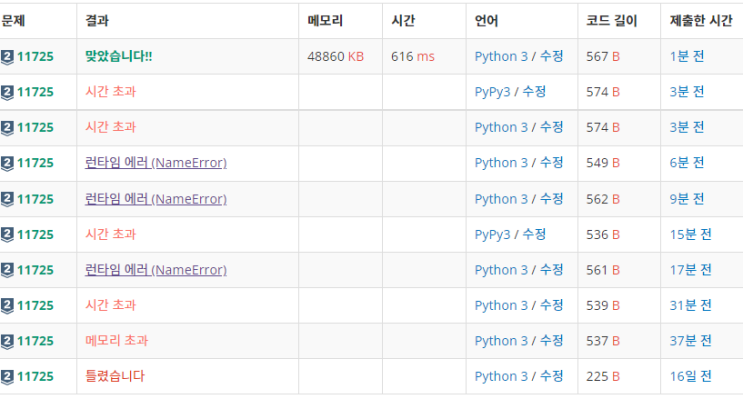Click the tier badge in the 562 B row
The image size is (743, 399).
(7, 199)
